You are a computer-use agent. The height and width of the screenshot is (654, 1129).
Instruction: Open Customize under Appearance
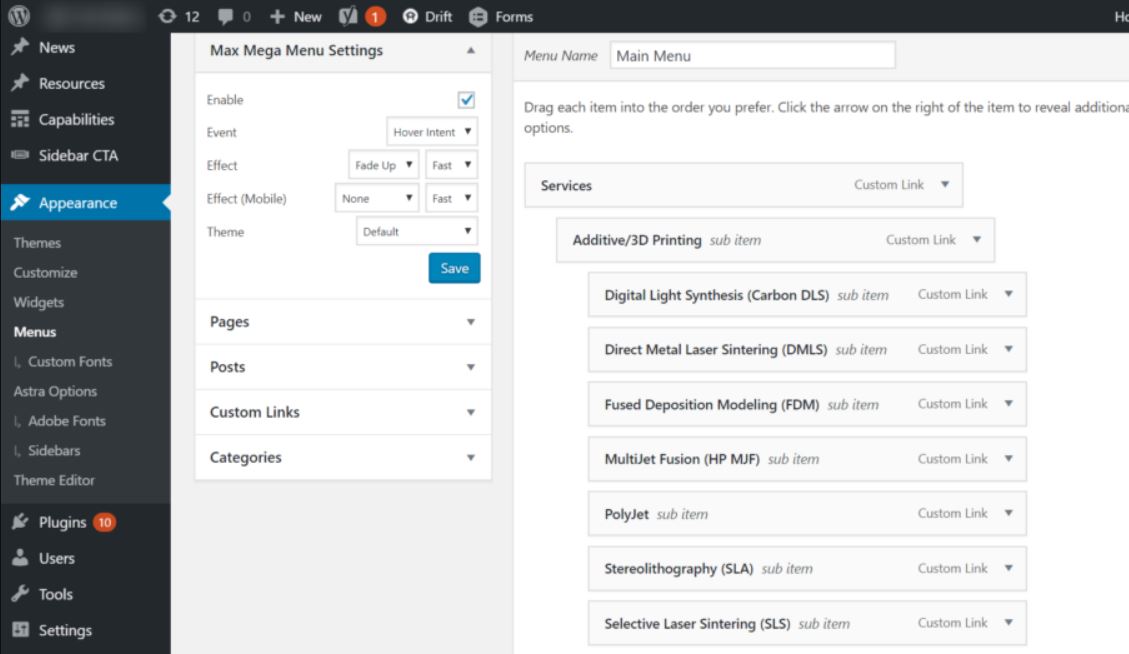pyautogui.click(x=45, y=272)
